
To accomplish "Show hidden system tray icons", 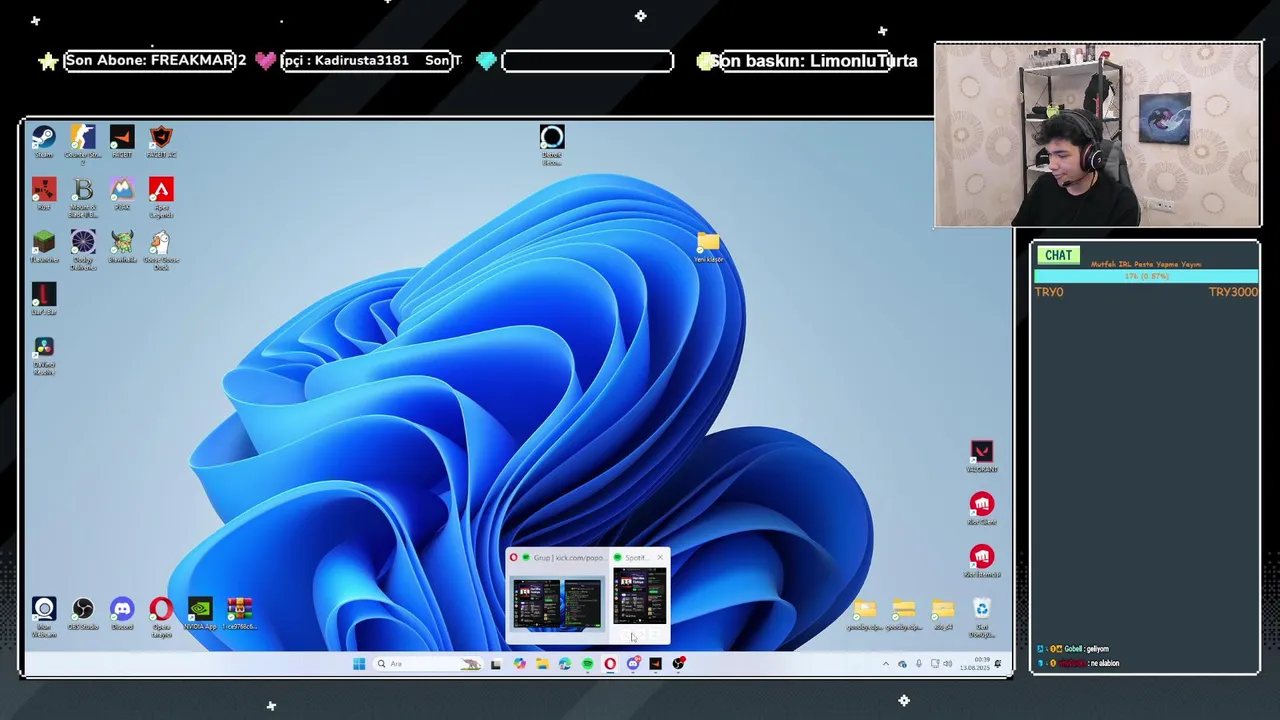I will tap(885, 664).
